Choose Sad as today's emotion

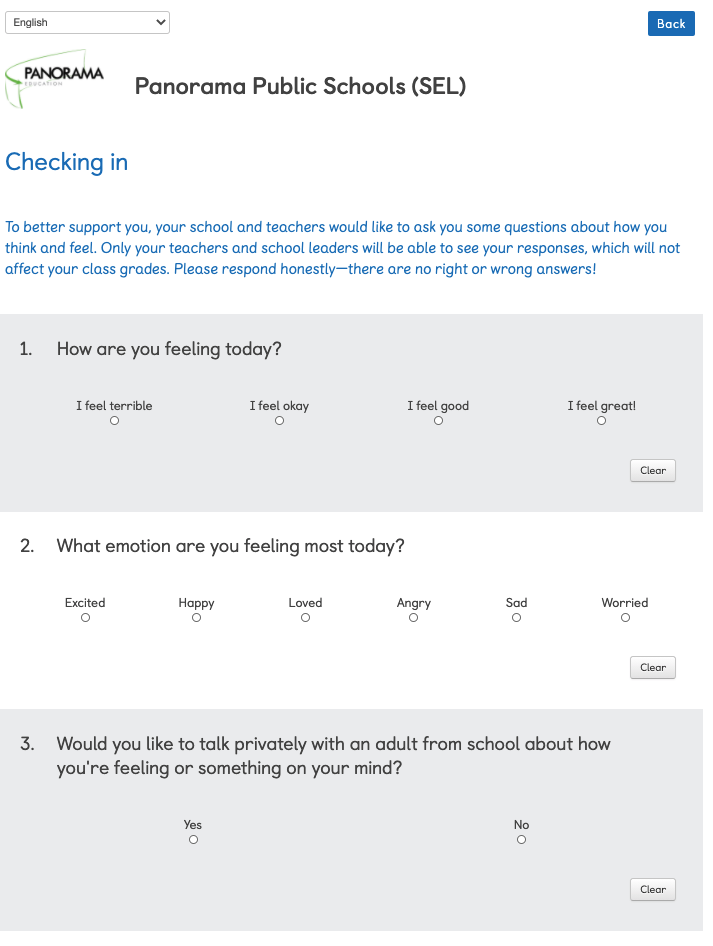pos(516,617)
